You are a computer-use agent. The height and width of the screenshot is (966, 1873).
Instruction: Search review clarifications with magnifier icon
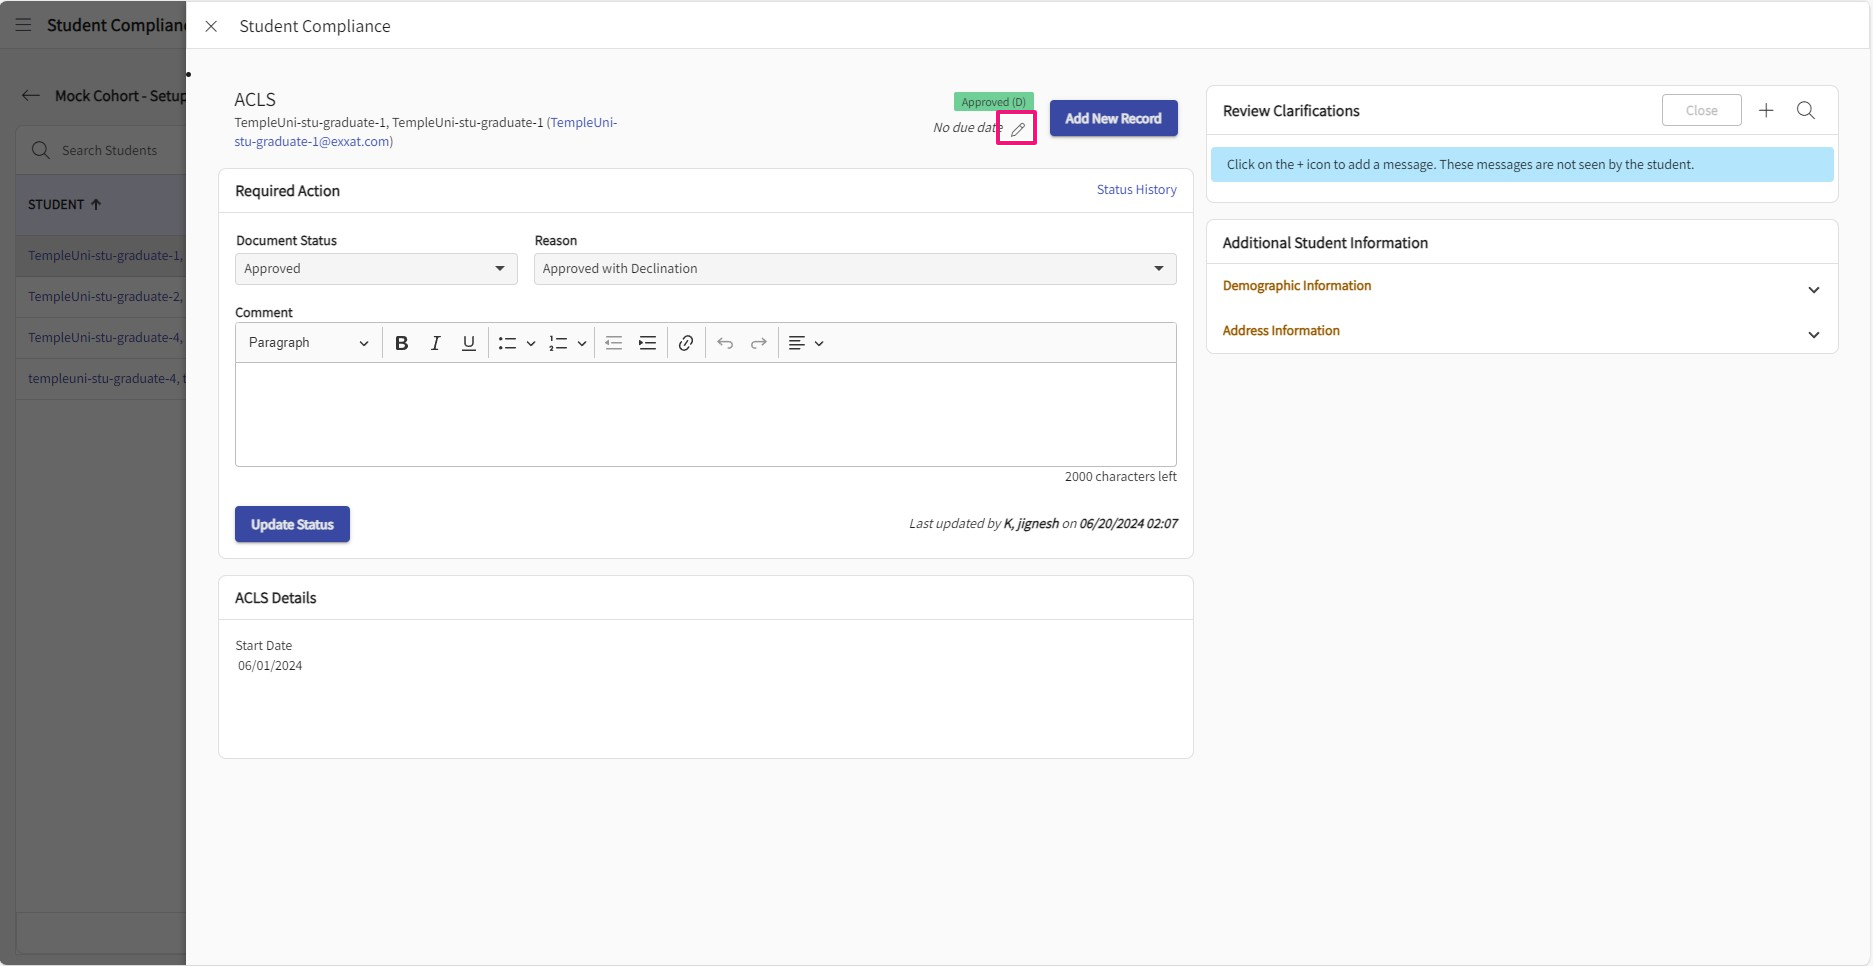click(1805, 110)
